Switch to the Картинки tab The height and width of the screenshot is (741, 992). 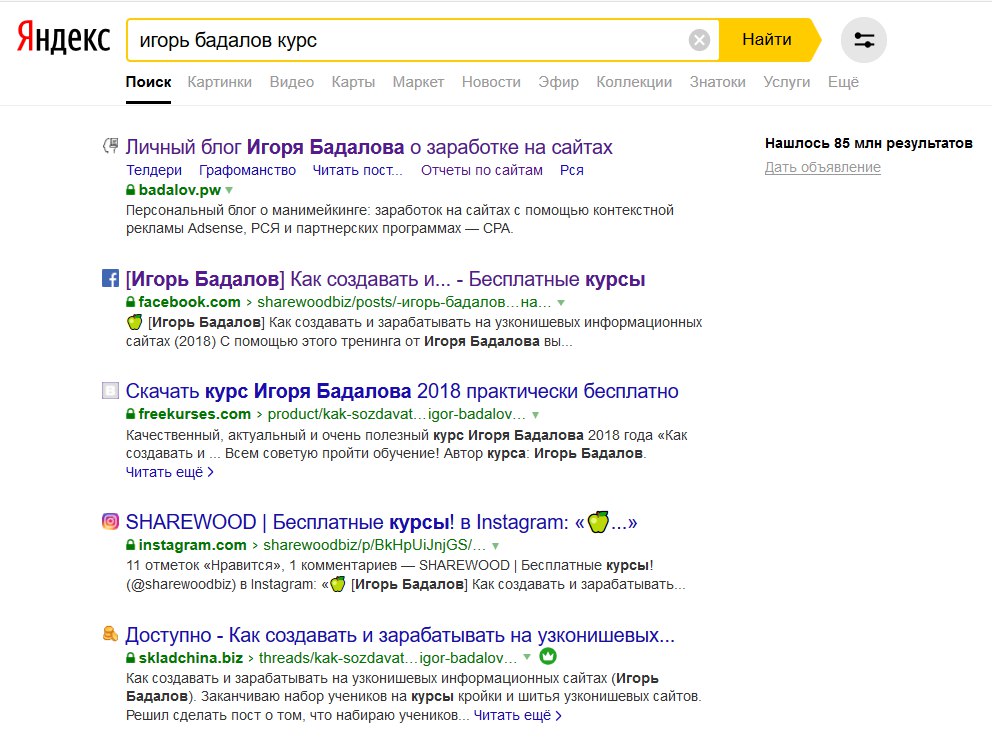(220, 82)
